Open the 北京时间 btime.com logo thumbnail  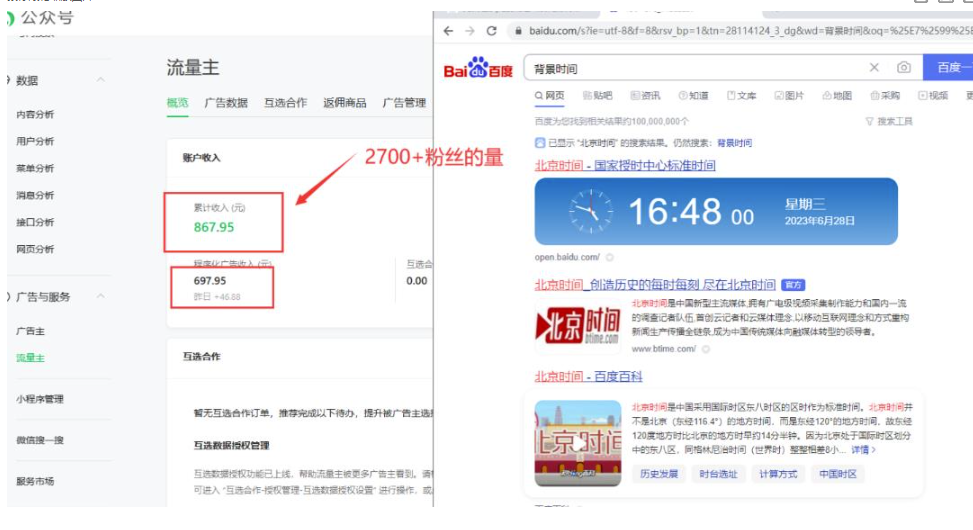[578, 326]
